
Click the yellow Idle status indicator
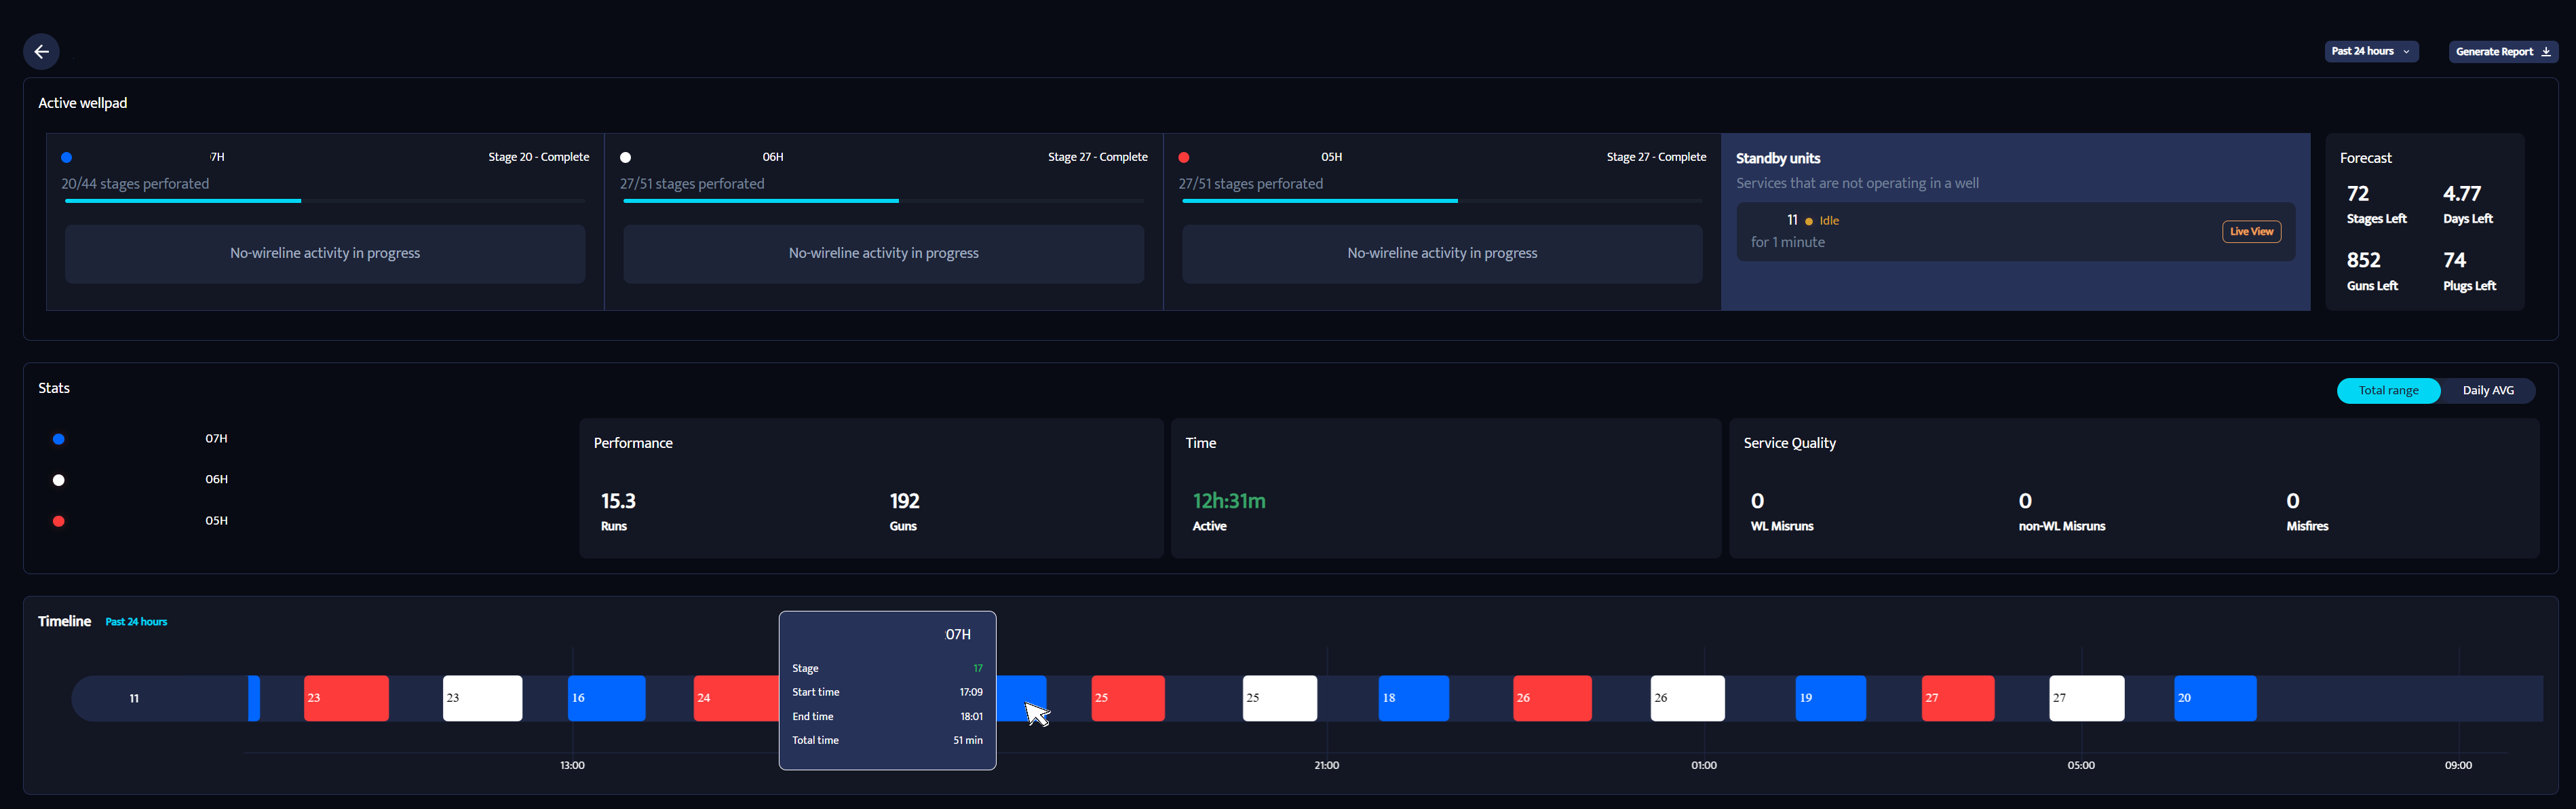pyautogui.click(x=1809, y=221)
